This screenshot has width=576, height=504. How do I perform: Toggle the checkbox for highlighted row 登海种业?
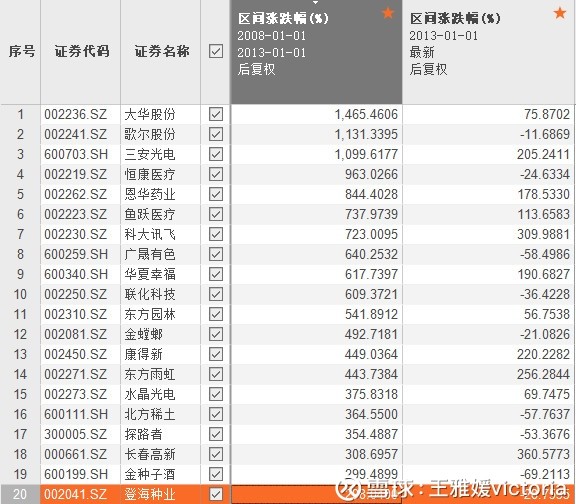[216, 494]
